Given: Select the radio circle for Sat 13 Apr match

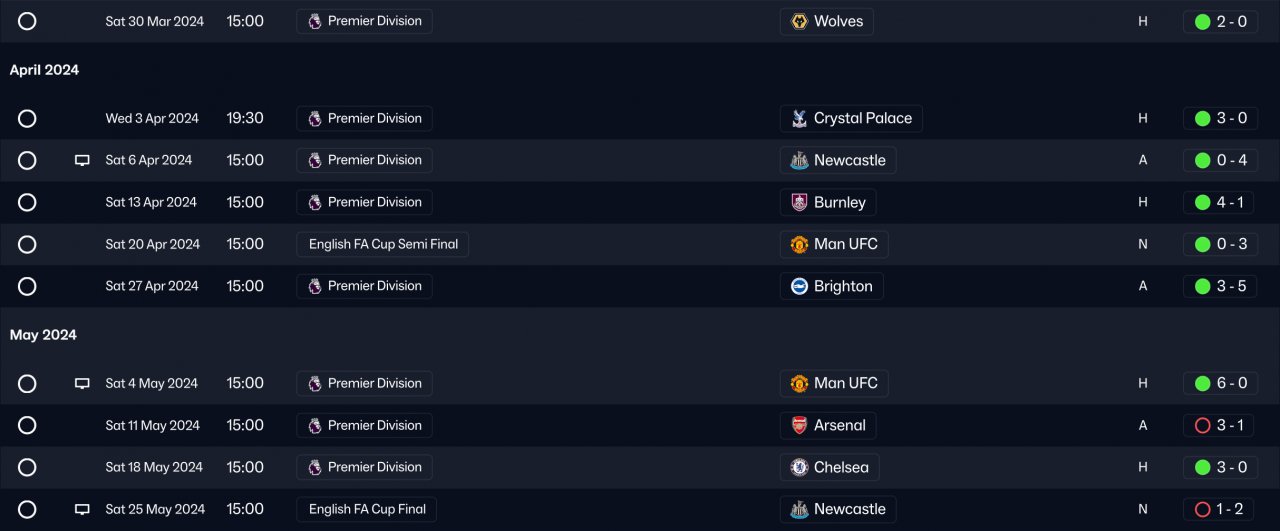Looking at the screenshot, I should (x=27, y=202).
